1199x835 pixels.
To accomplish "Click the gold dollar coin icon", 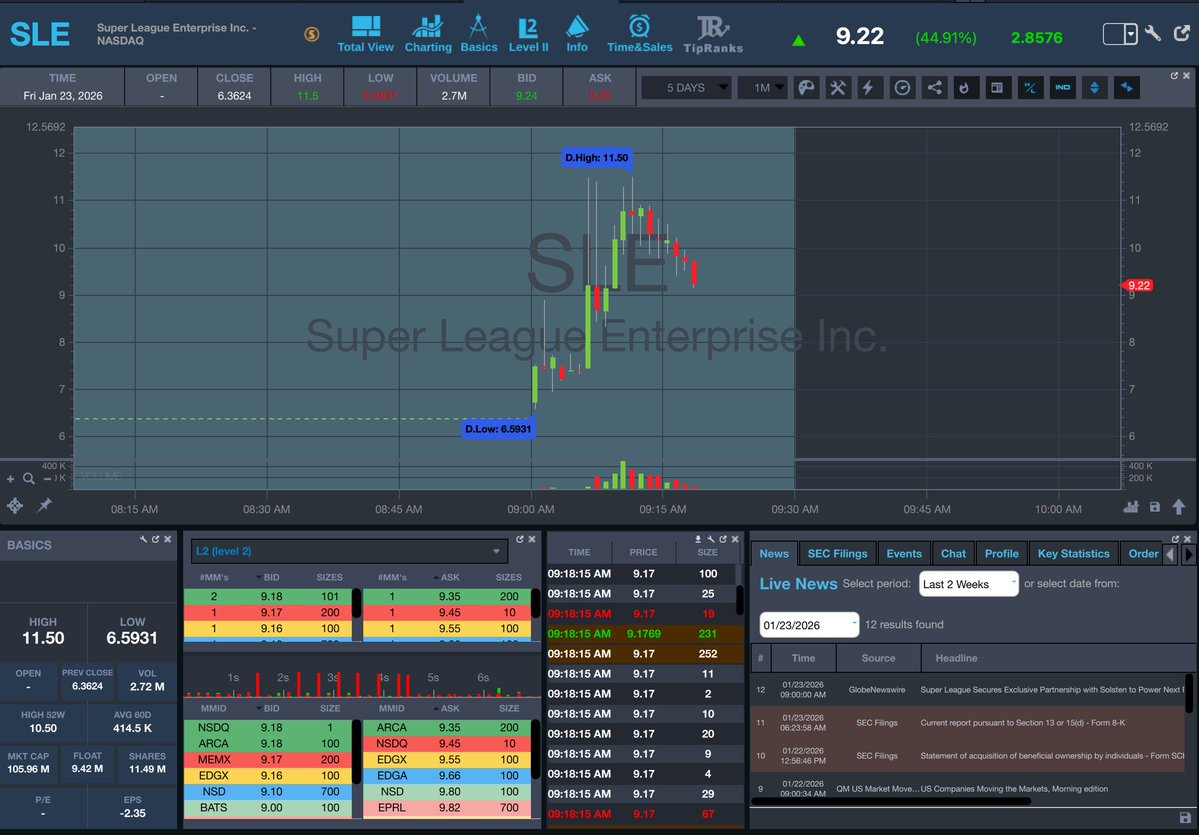I will click(x=311, y=34).
